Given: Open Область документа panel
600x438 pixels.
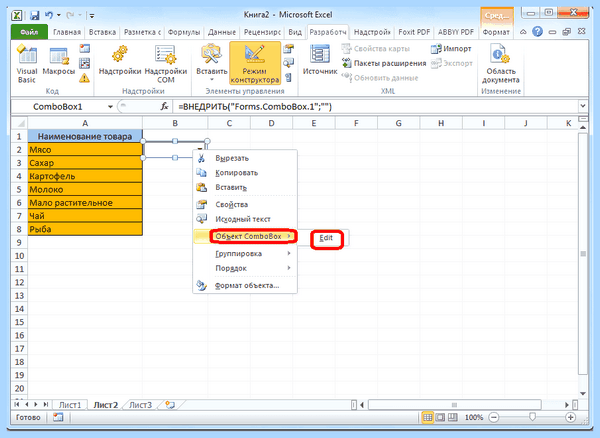Looking at the screenshot, I should (501, 64).
